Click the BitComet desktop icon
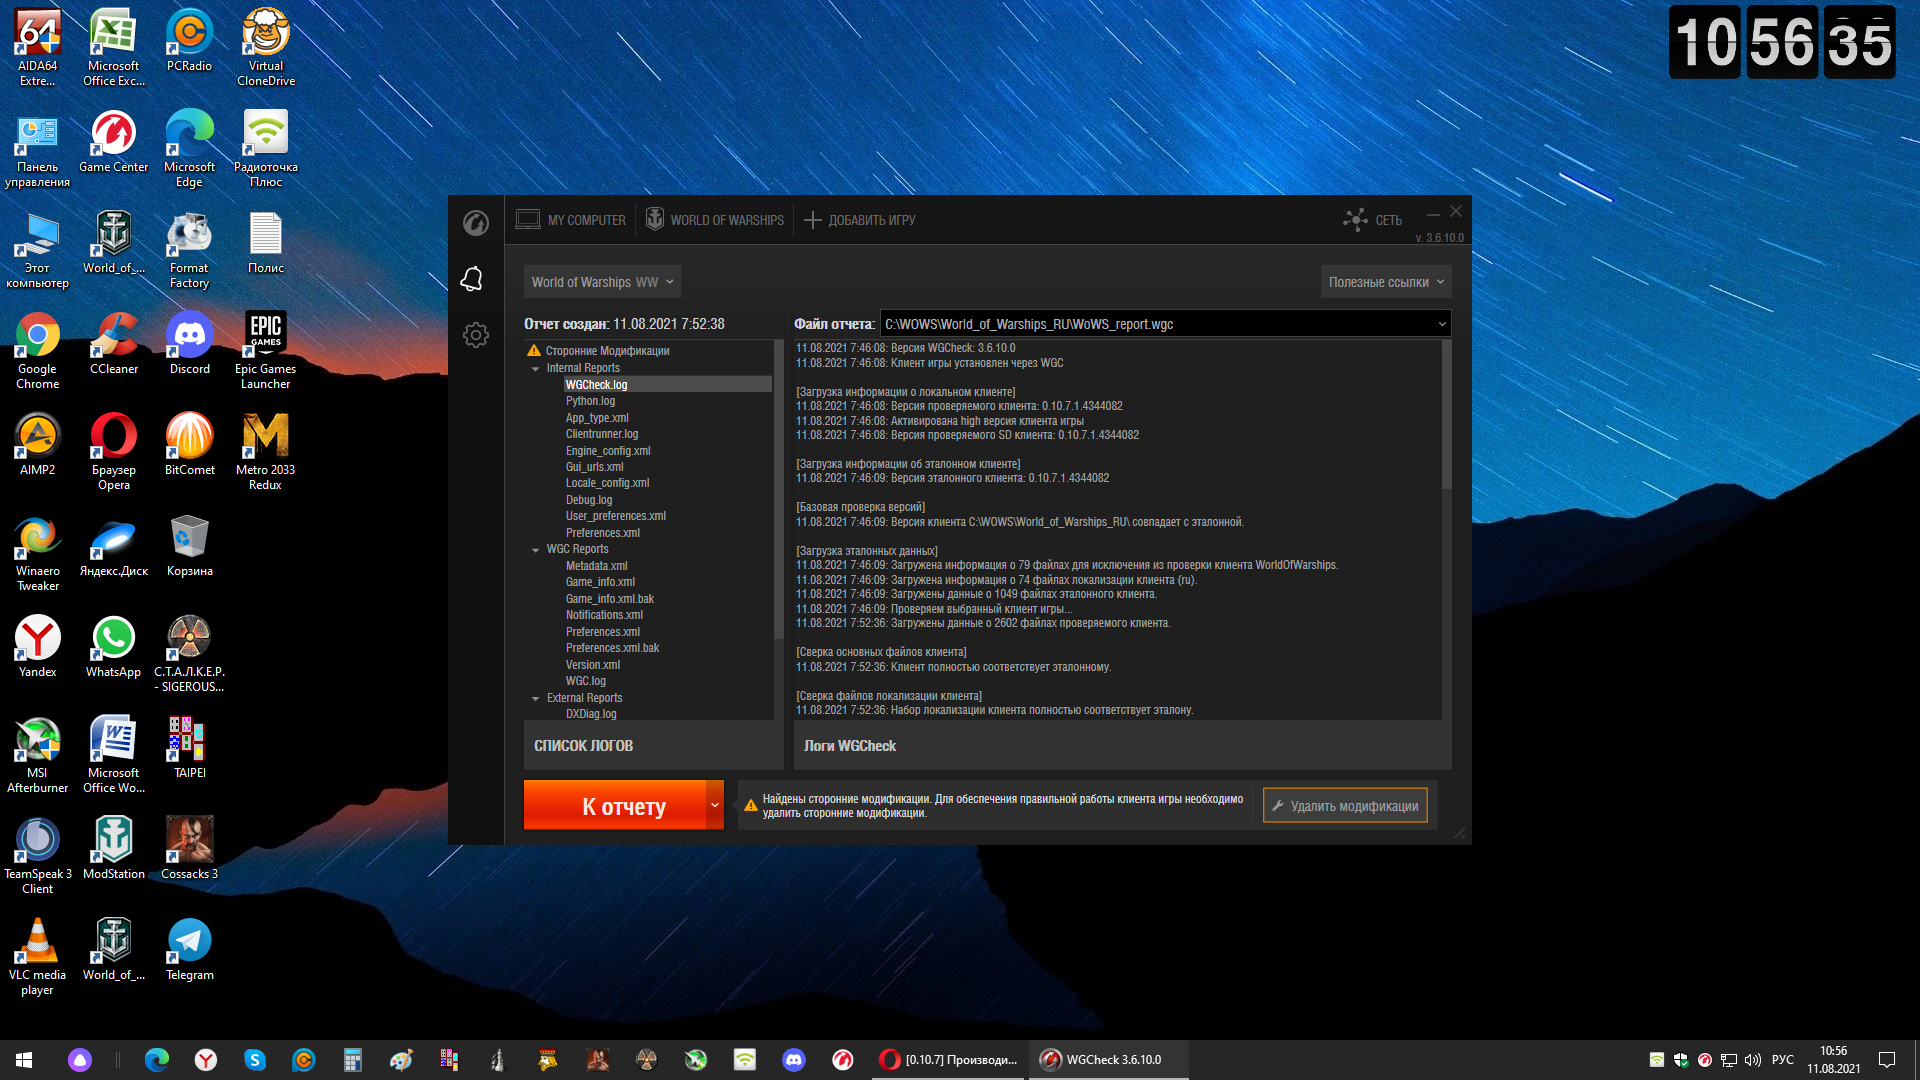The height and width of the screenshot is (1080, 1920). tap(189, 445)
